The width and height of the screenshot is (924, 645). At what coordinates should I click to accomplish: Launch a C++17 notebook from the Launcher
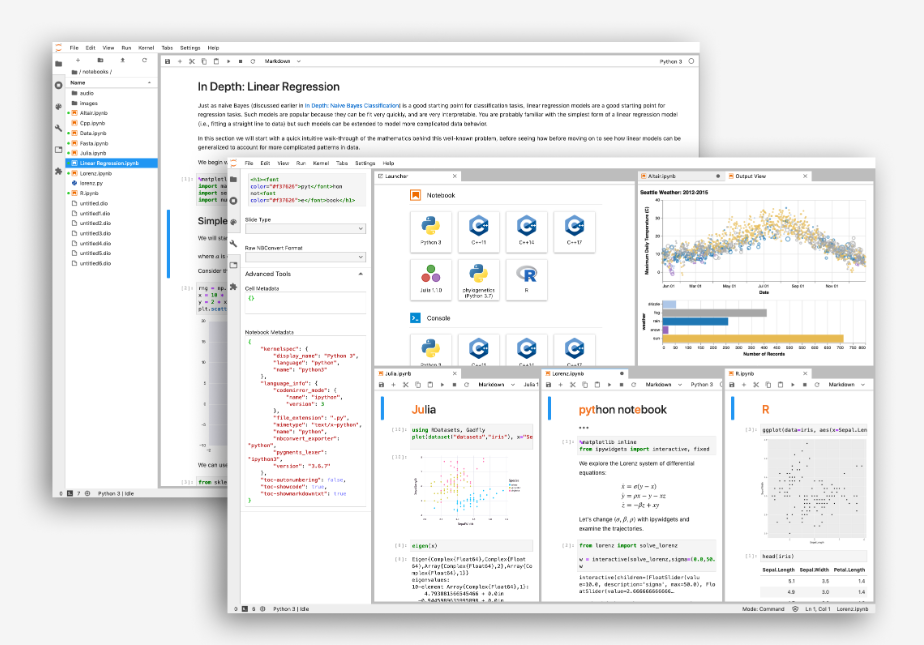[x=575, y=231]
